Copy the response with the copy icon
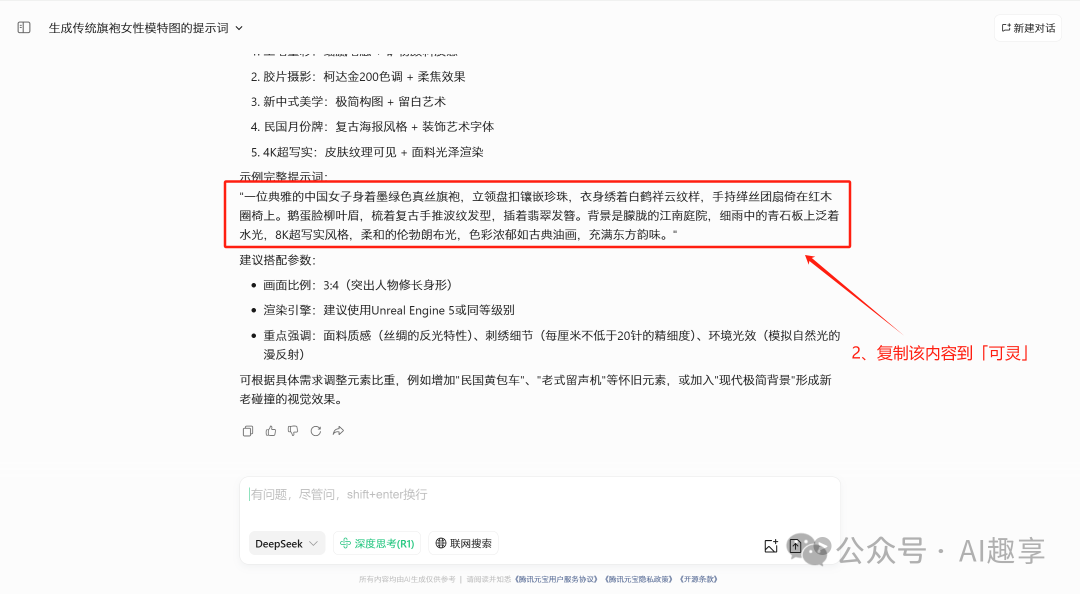Image resolution: width=1080 pixels, height=594 pixels. click(248, 431)
